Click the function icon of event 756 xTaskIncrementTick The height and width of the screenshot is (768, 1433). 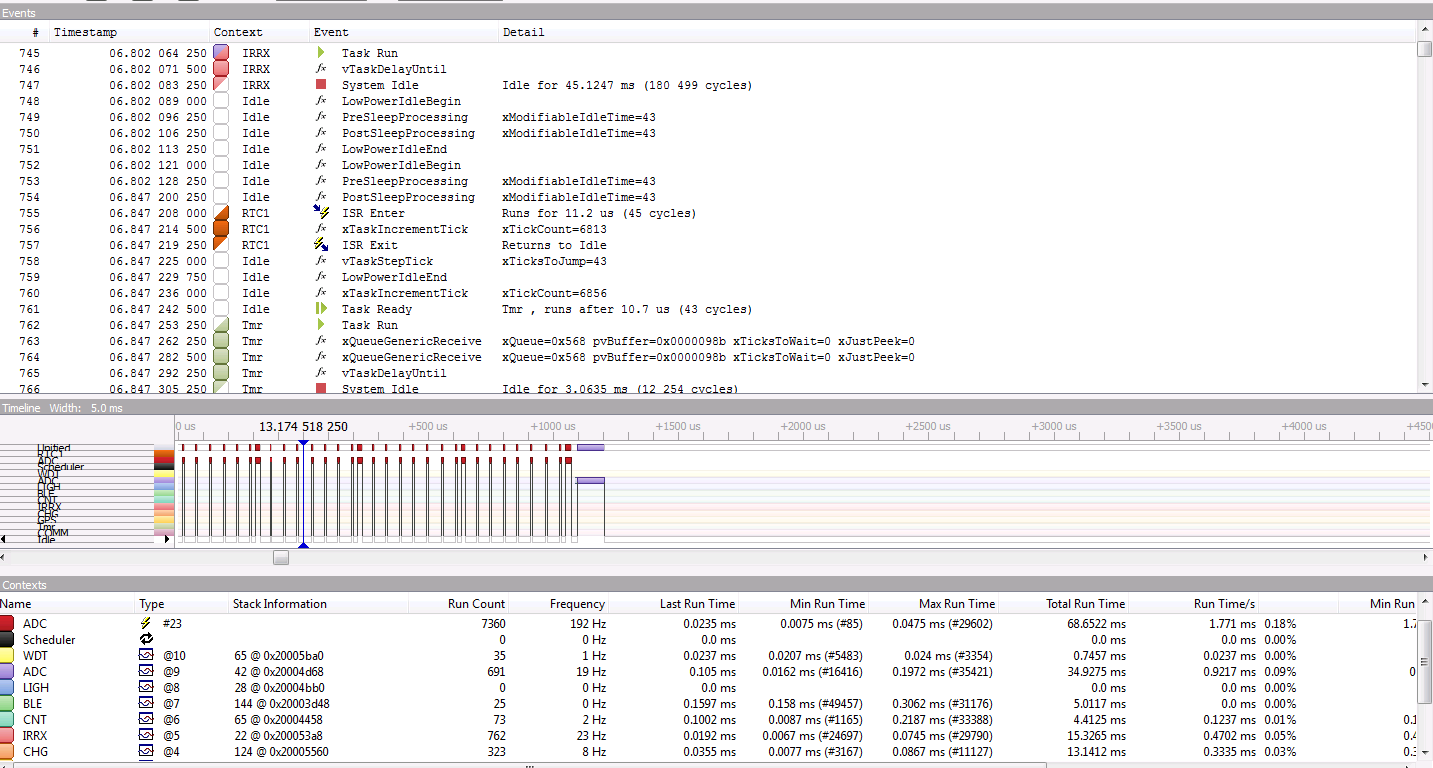[321, 229]
